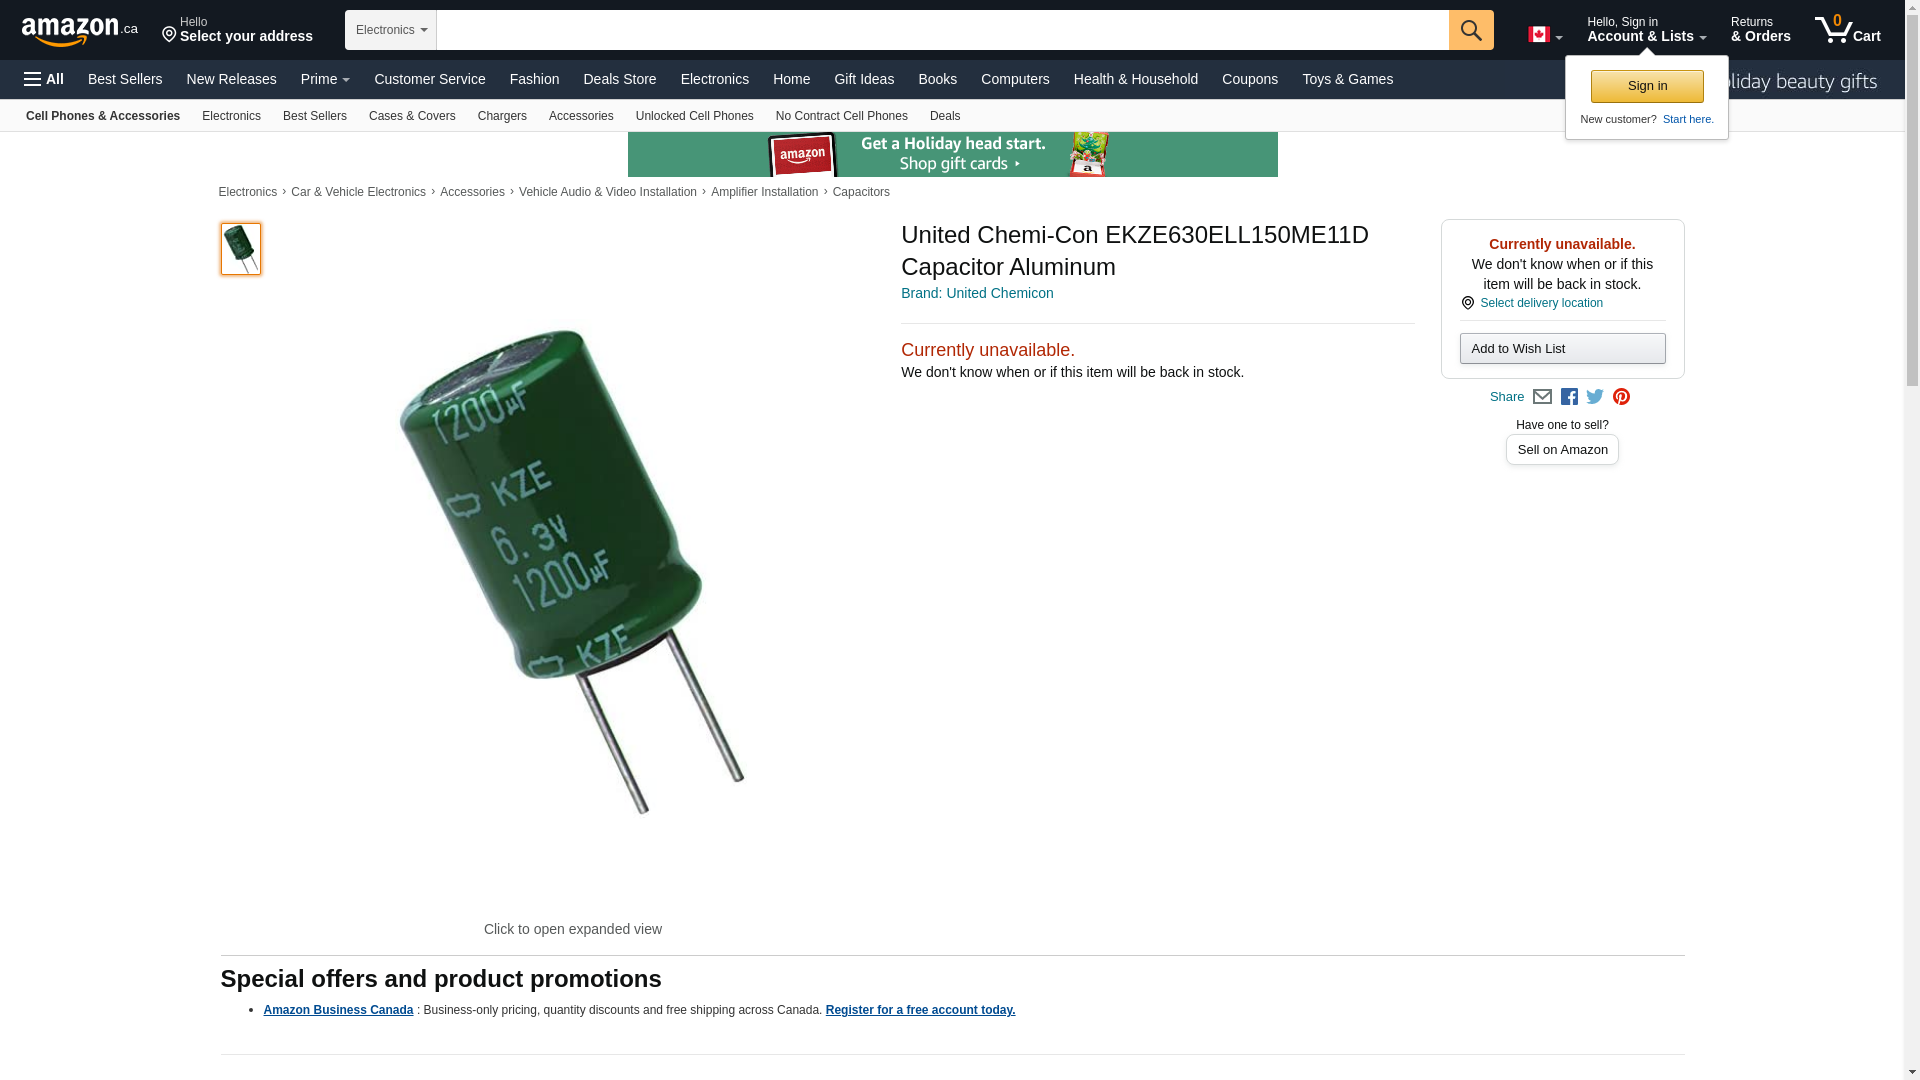Focus the Amazon search input field

942,30
